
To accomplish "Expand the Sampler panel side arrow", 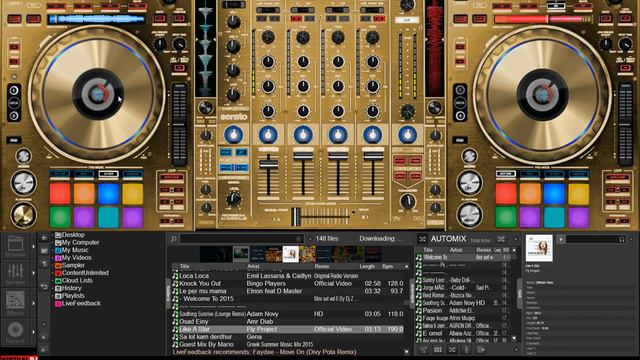I will (33, 273).
